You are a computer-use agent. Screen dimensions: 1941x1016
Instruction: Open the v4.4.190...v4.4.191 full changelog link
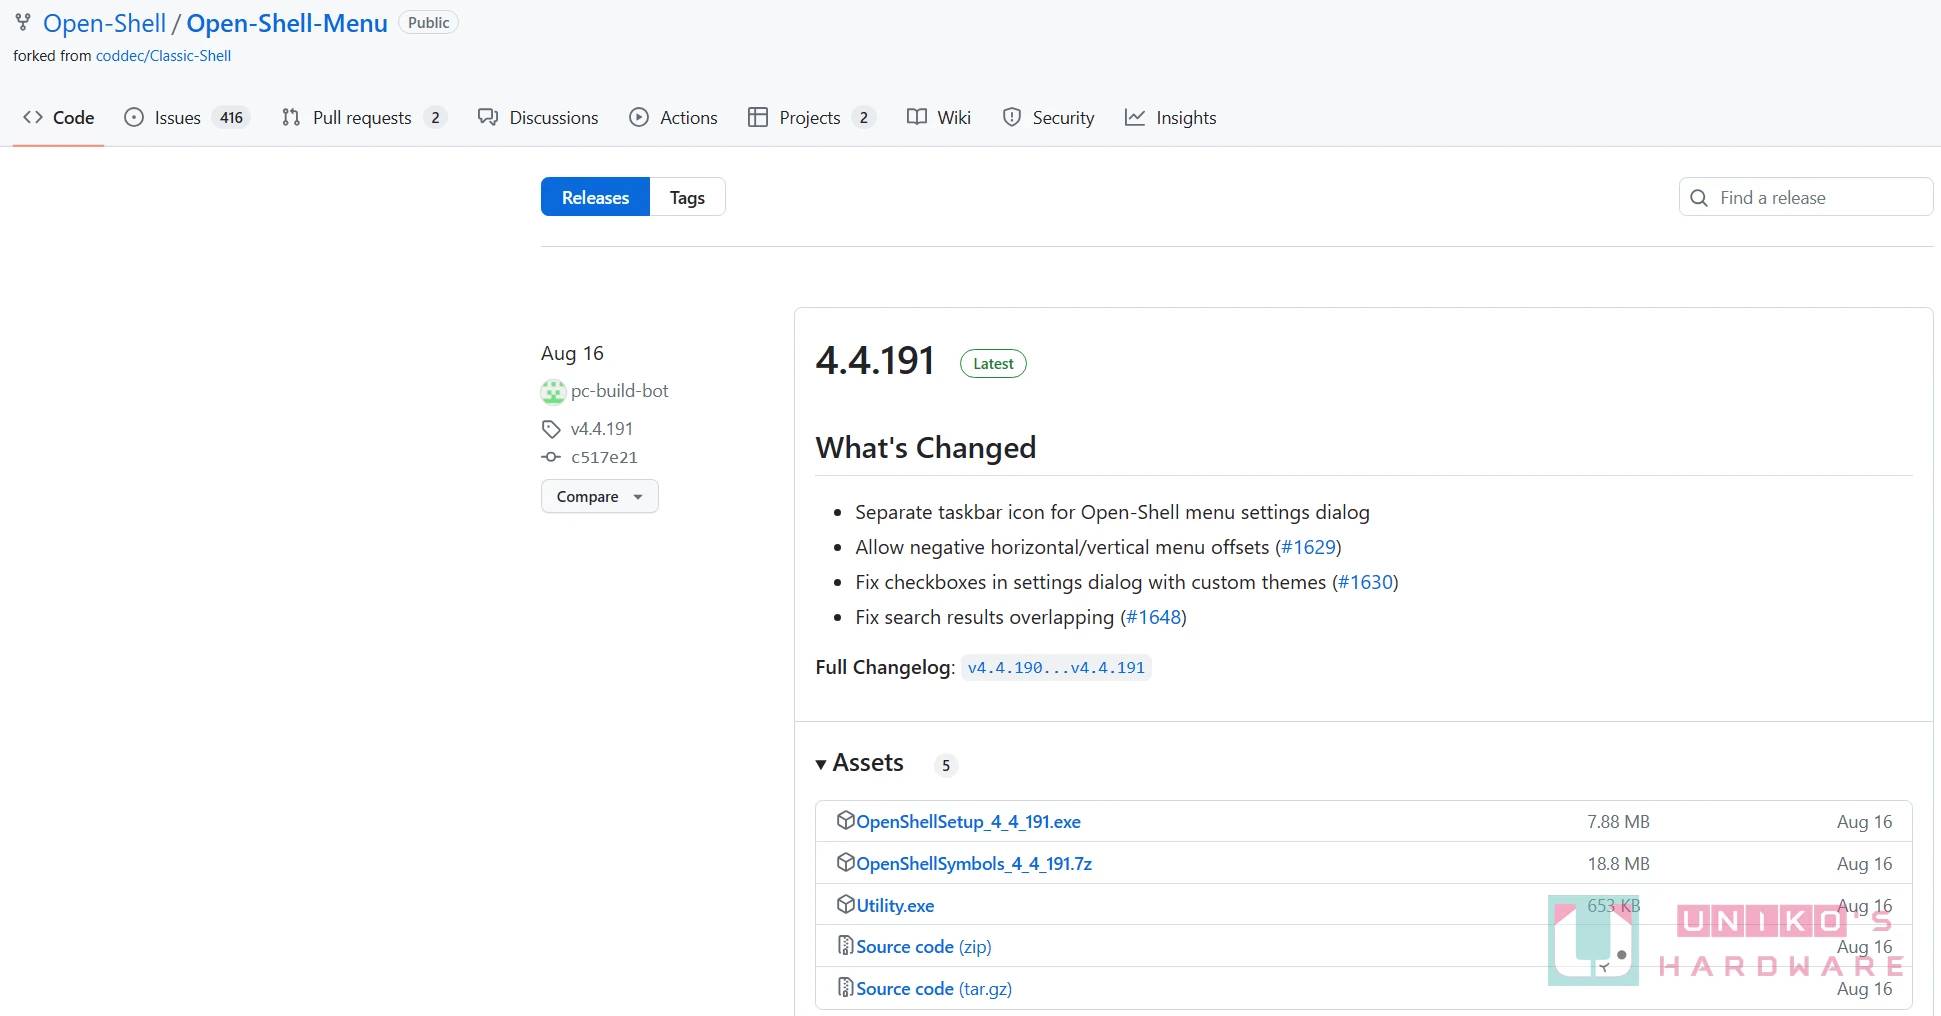coord(1055,668)
